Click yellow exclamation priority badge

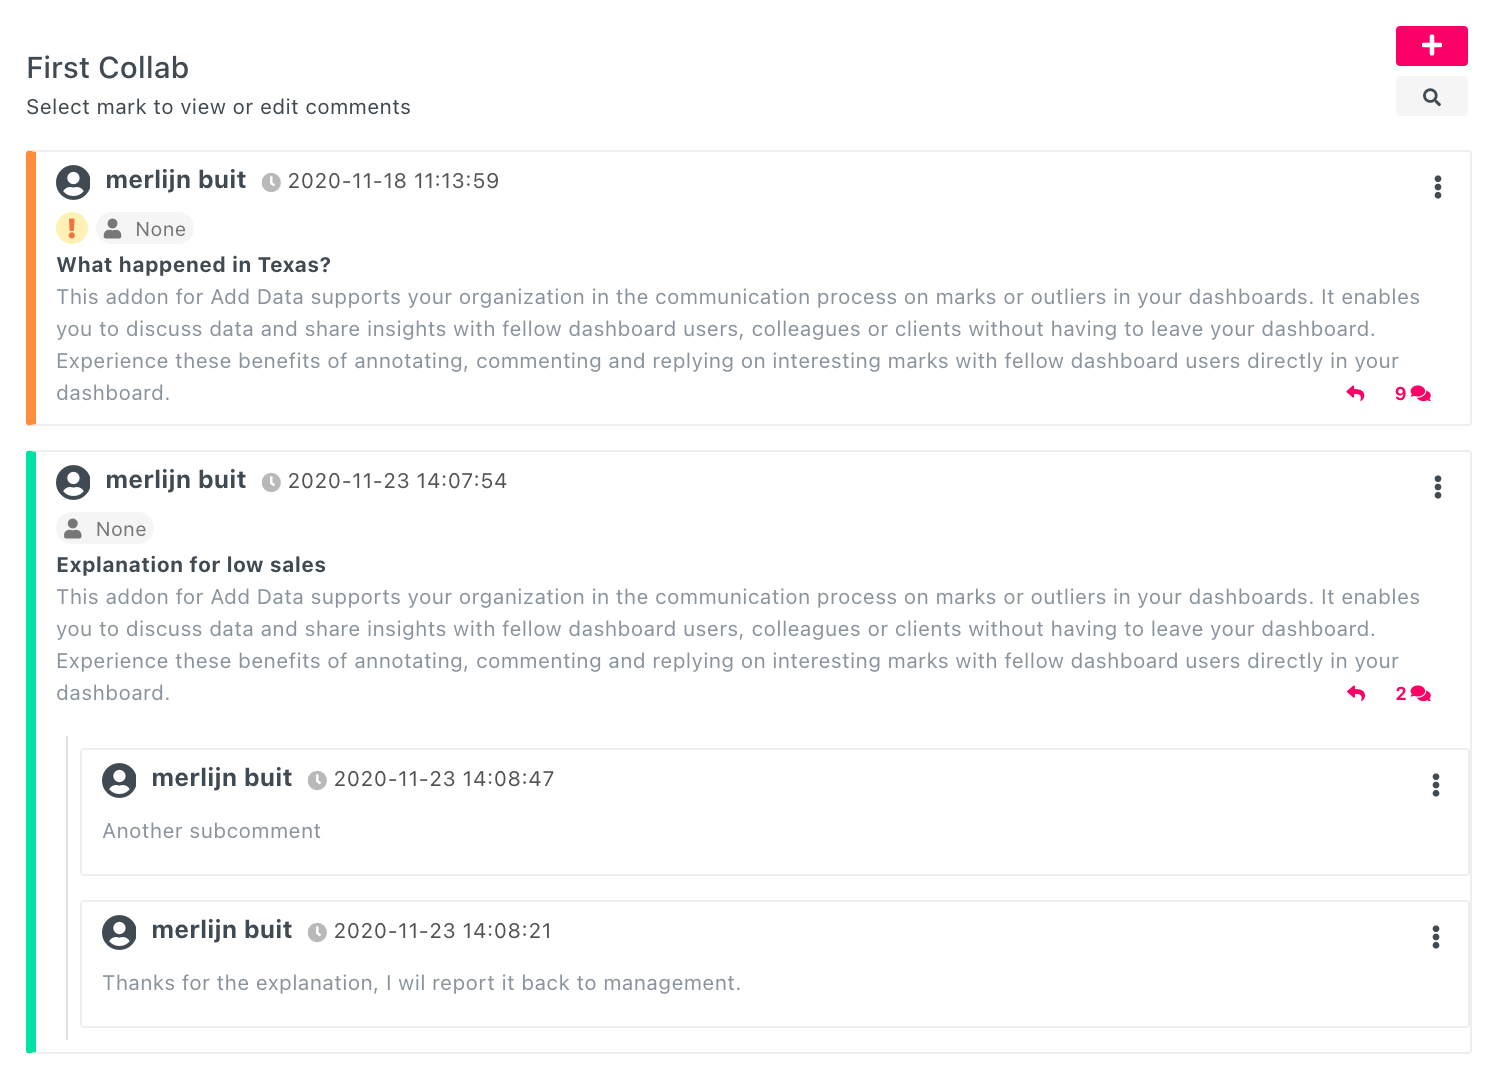click(x=72, y=228)
